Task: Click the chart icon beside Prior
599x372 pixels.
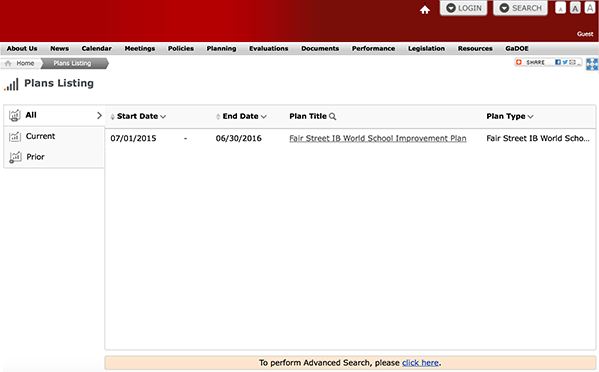Action: [x=15, y=157]
